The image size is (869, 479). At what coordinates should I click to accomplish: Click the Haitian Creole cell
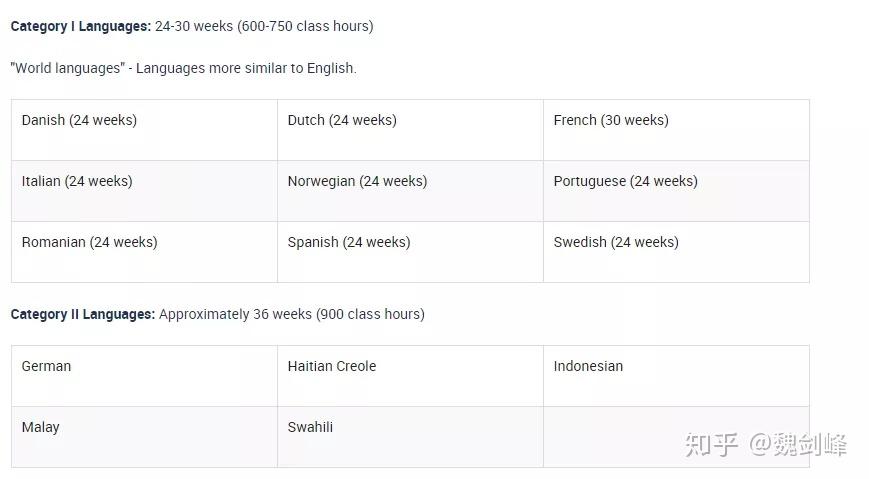click(332, 366)
